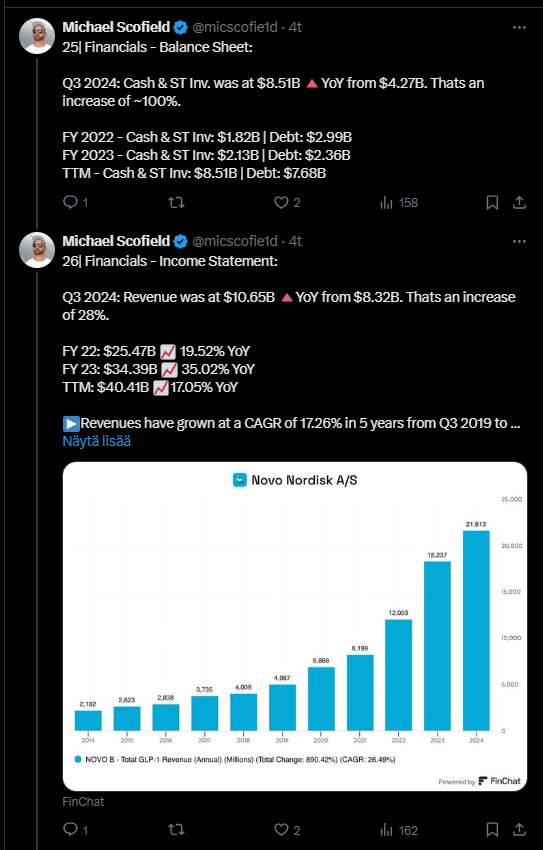
Task: Bookmark the Balance Sheet tweet
Action: pyautogui.click(x=492, y=203)
